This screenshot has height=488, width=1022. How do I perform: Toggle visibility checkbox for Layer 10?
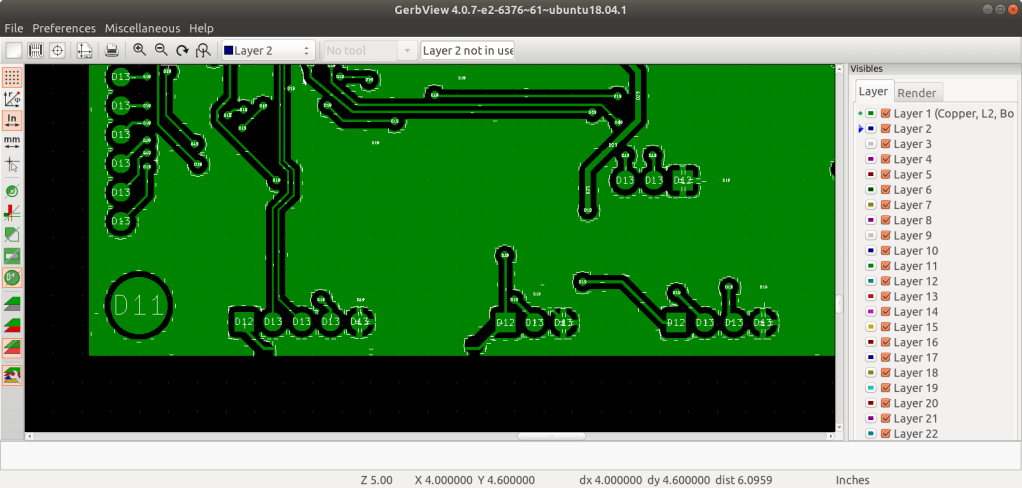coord(885,251)
